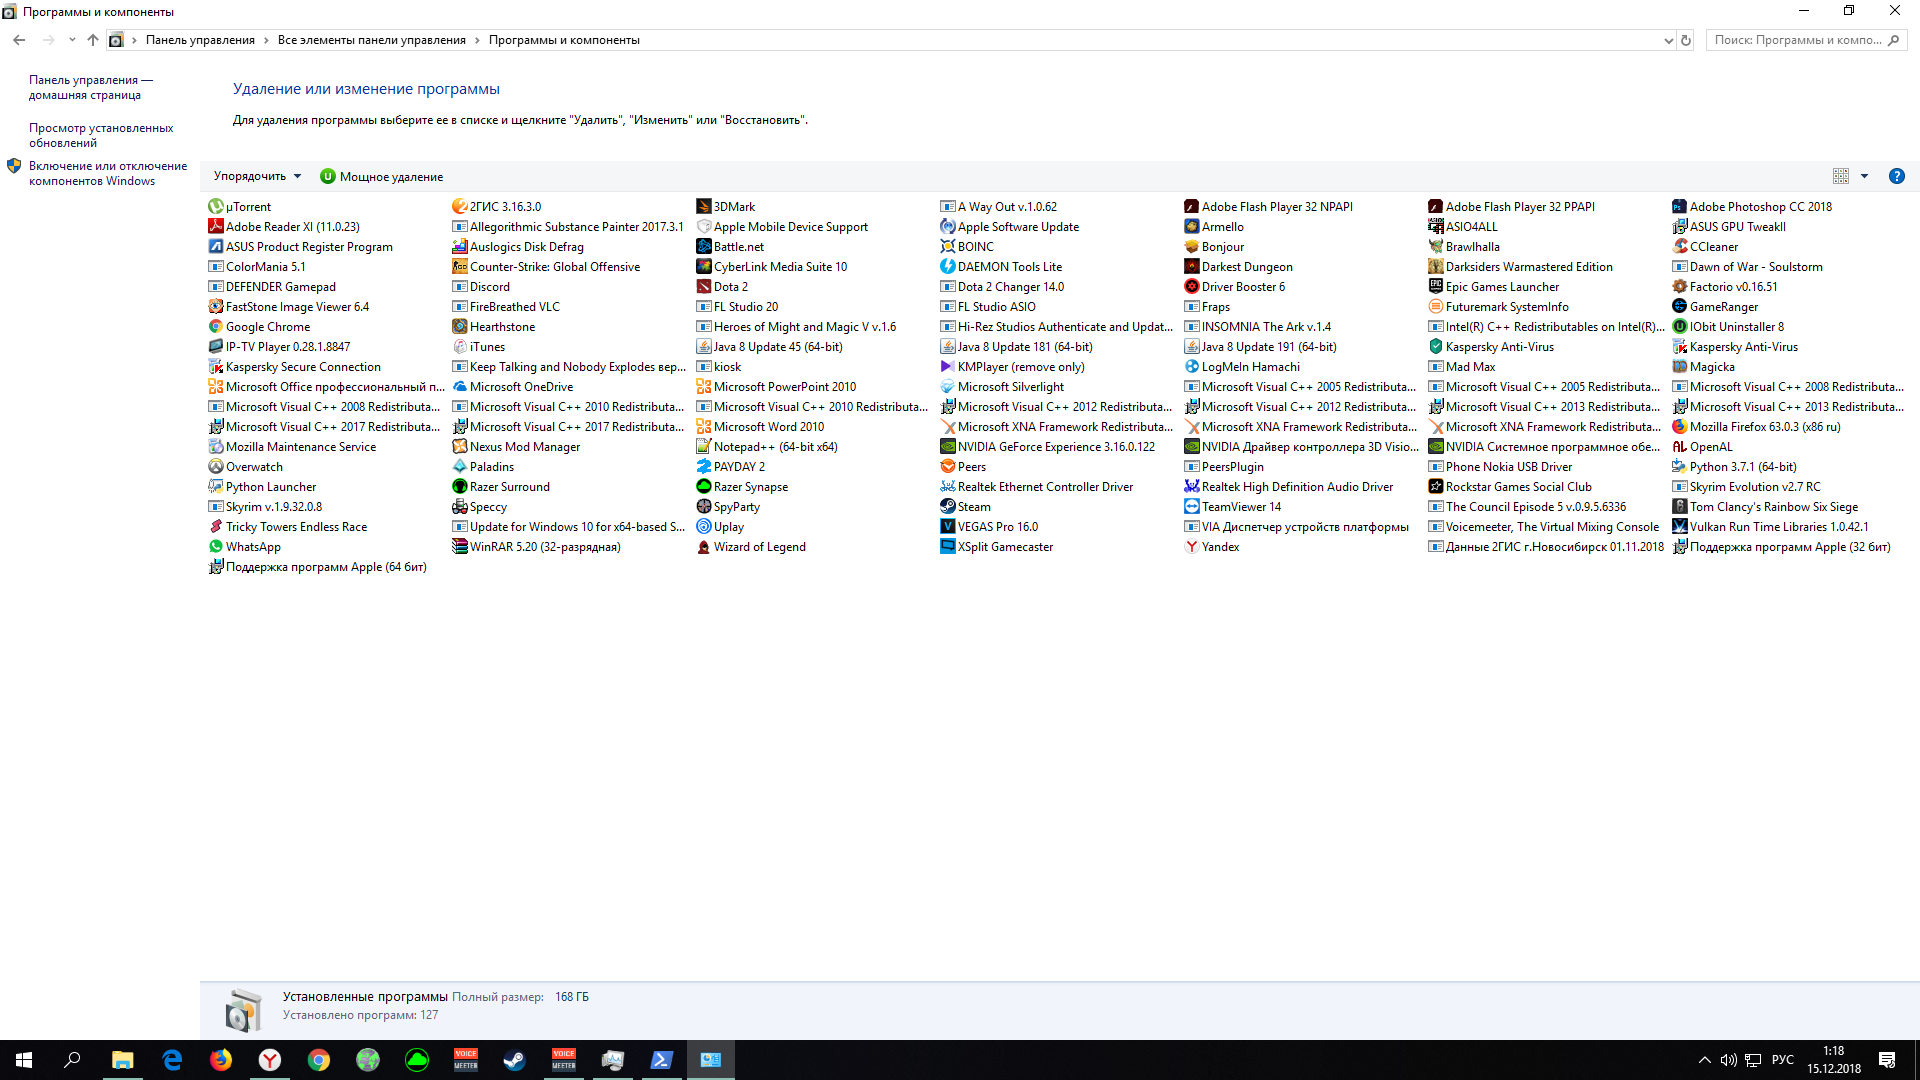The image size is (1920, 1080).
Task: Select the Adobe Reader XI icon
Action: point(215,227)
